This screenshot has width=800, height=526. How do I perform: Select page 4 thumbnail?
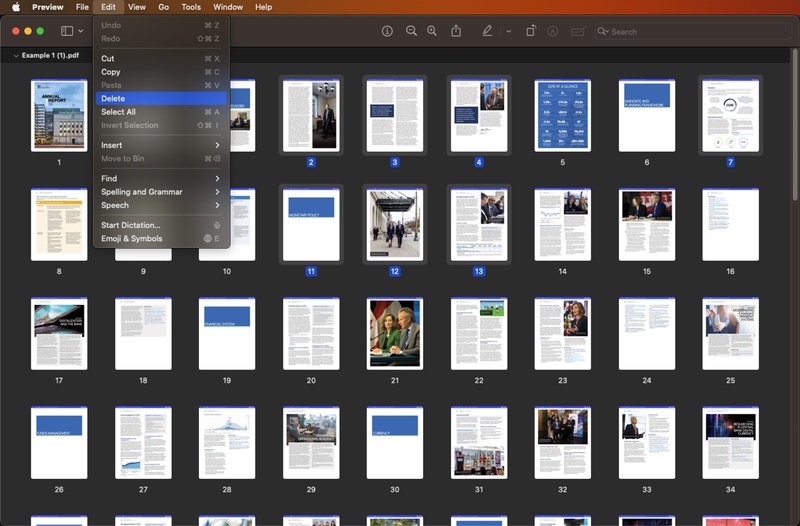pyautogui.click(x=479, y=115)
